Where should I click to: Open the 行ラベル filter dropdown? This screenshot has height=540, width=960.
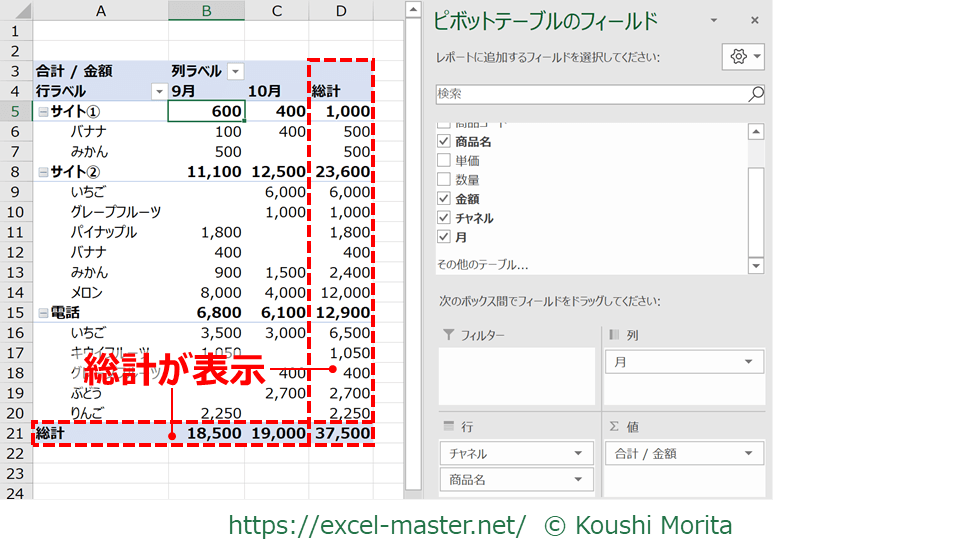pyautogui.click(x=158, y=91)
